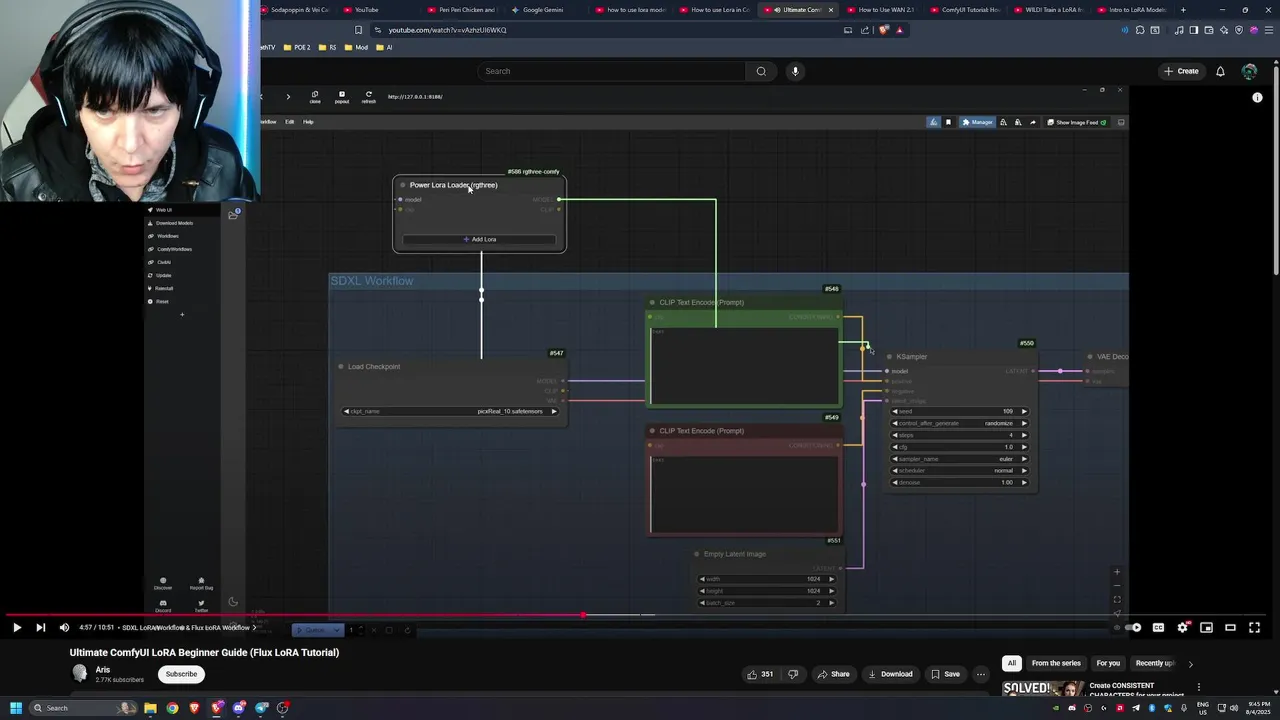Dislike the video
The image size is (1280, 720).
click(793, 674)
